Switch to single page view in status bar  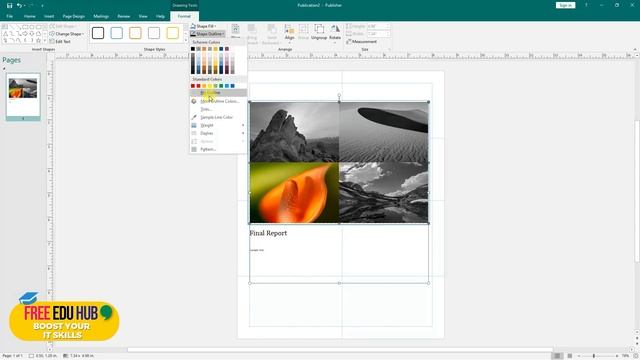(x=557, y=356)
